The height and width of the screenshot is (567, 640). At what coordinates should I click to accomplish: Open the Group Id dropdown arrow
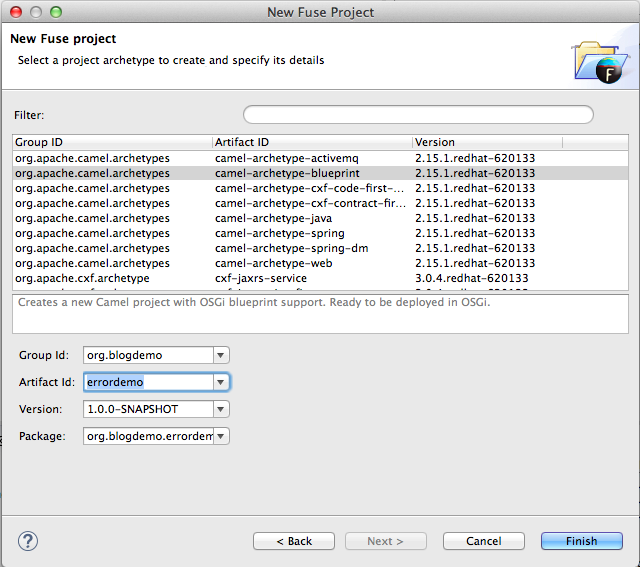221,355
